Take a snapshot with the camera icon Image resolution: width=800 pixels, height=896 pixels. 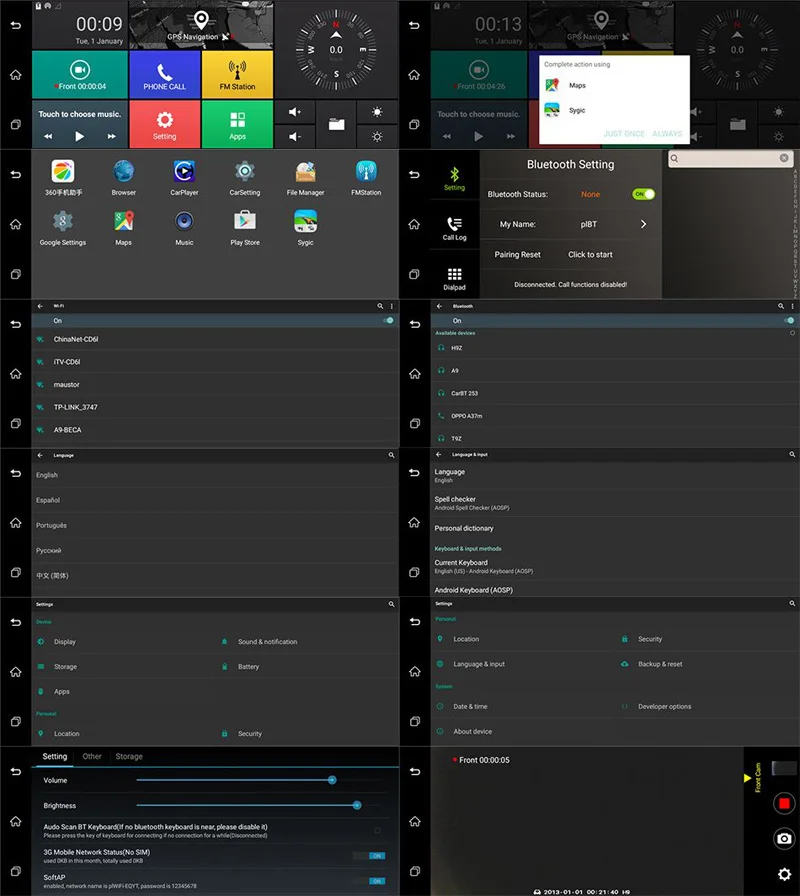tap(784, 838)
